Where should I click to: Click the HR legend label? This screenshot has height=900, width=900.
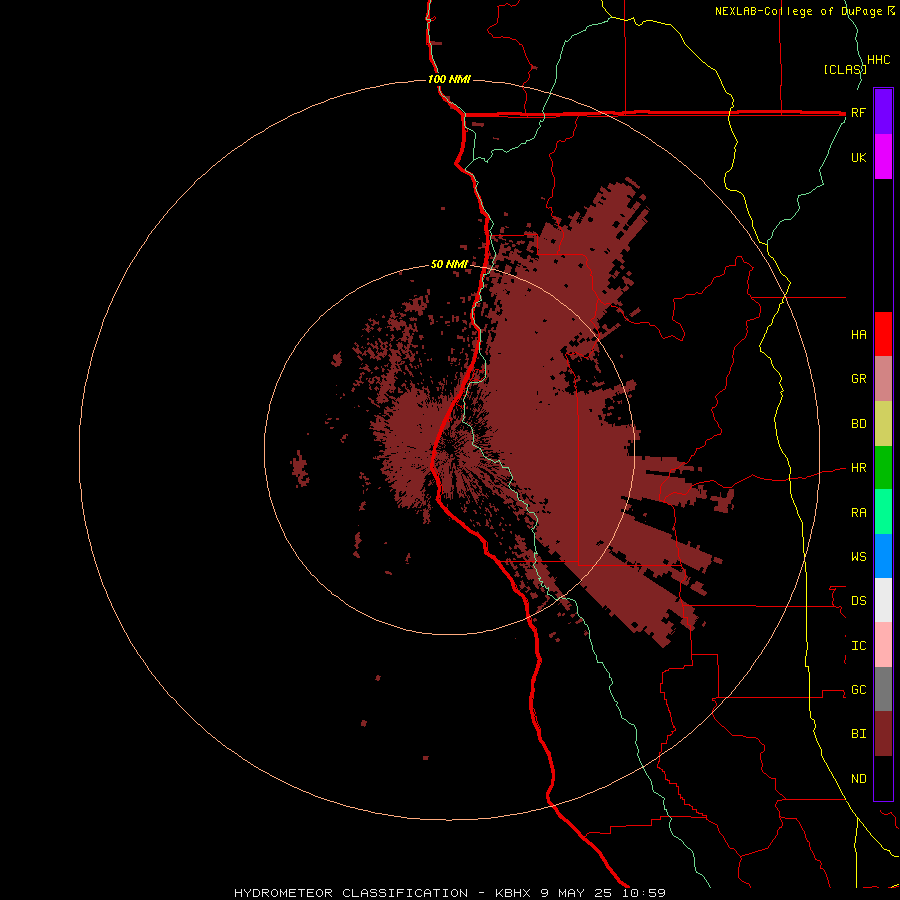point(858,468)
